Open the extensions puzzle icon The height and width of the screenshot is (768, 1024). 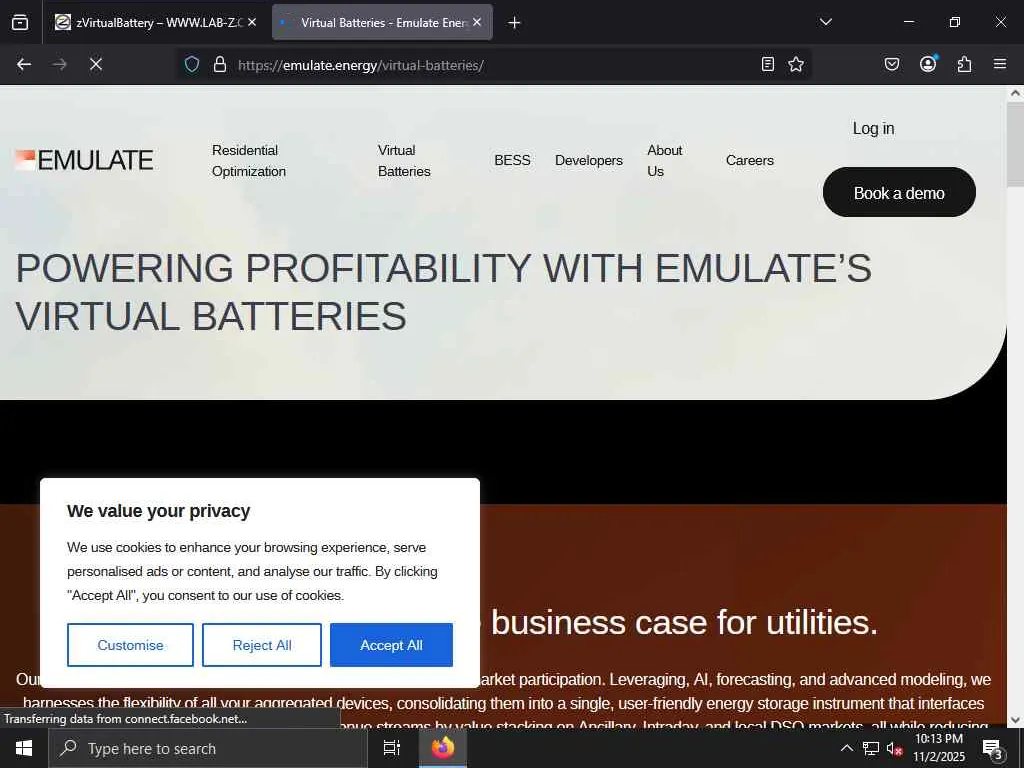[964, 64]
